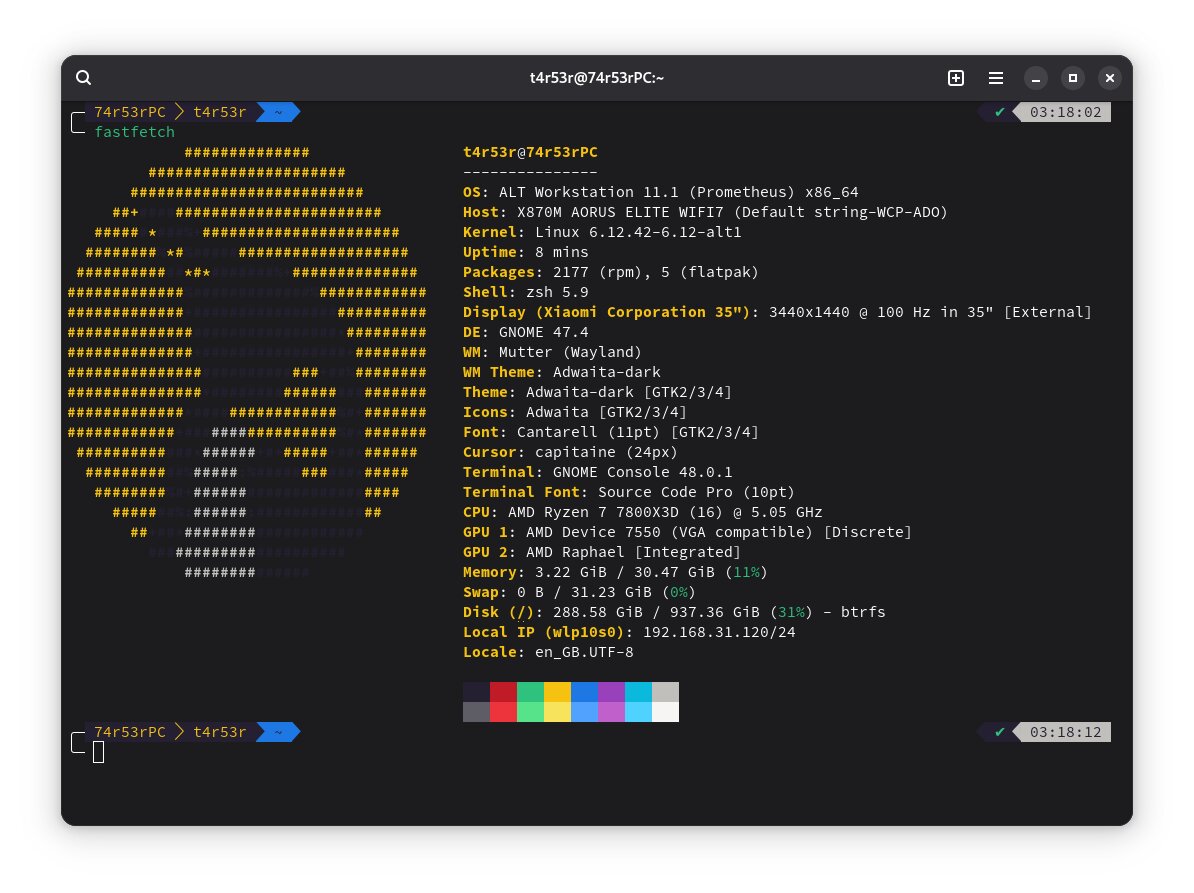Viewport: 1194px width, 893px height.
Task: Click the Locale value 'en_GB.UTF-8'
Action: tap(584, 652)
